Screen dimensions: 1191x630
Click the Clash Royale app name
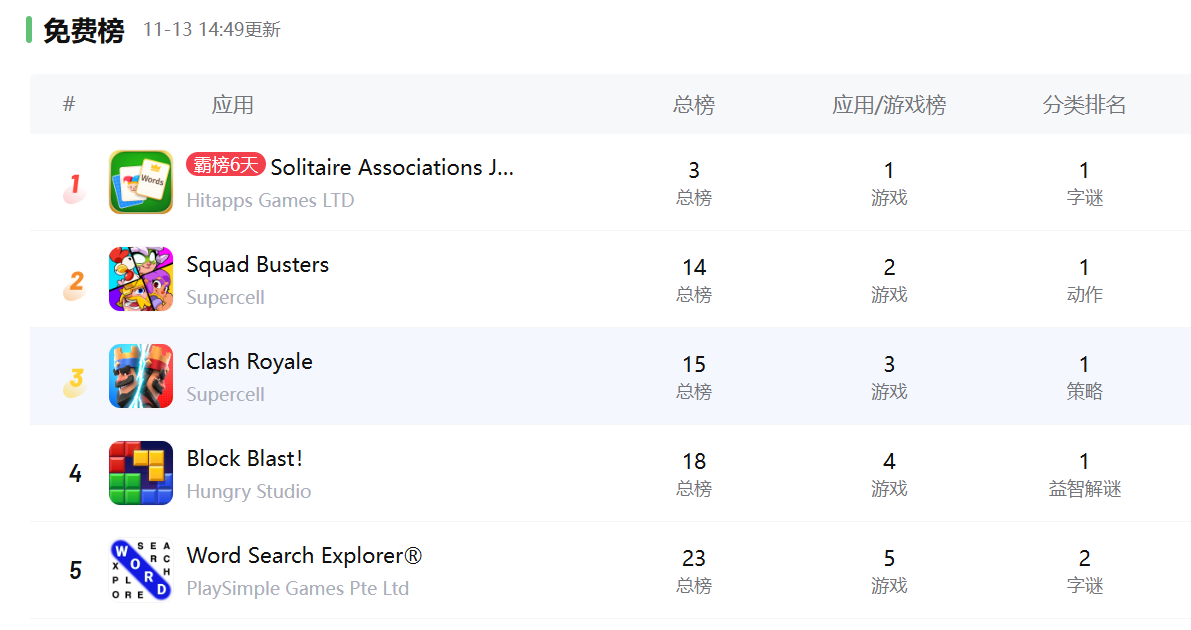tap(250, 362)
